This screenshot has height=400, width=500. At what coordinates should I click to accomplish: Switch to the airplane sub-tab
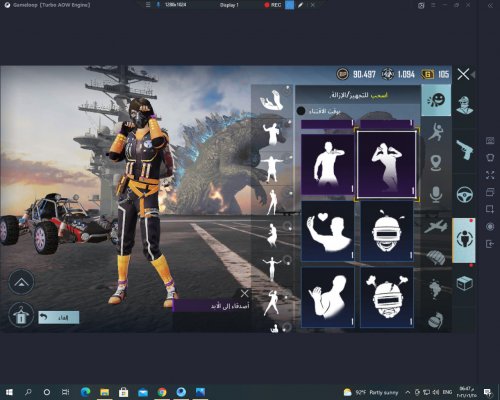[436, 226]
